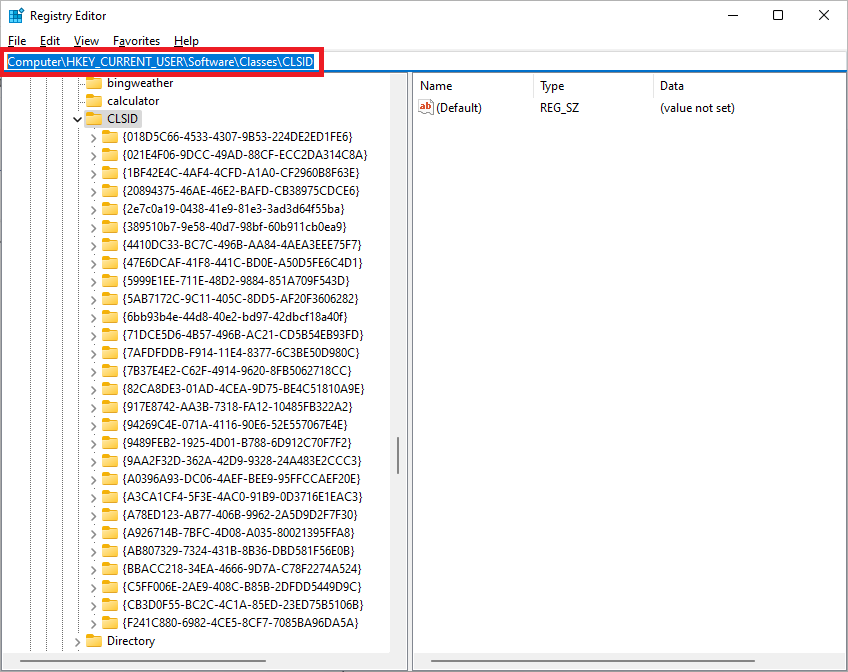Expand key {389510b7-9e58-40d7-98bf-60b911cb0ea9}
The width and height of the screenshot is (848, 672).
(93, 228)
